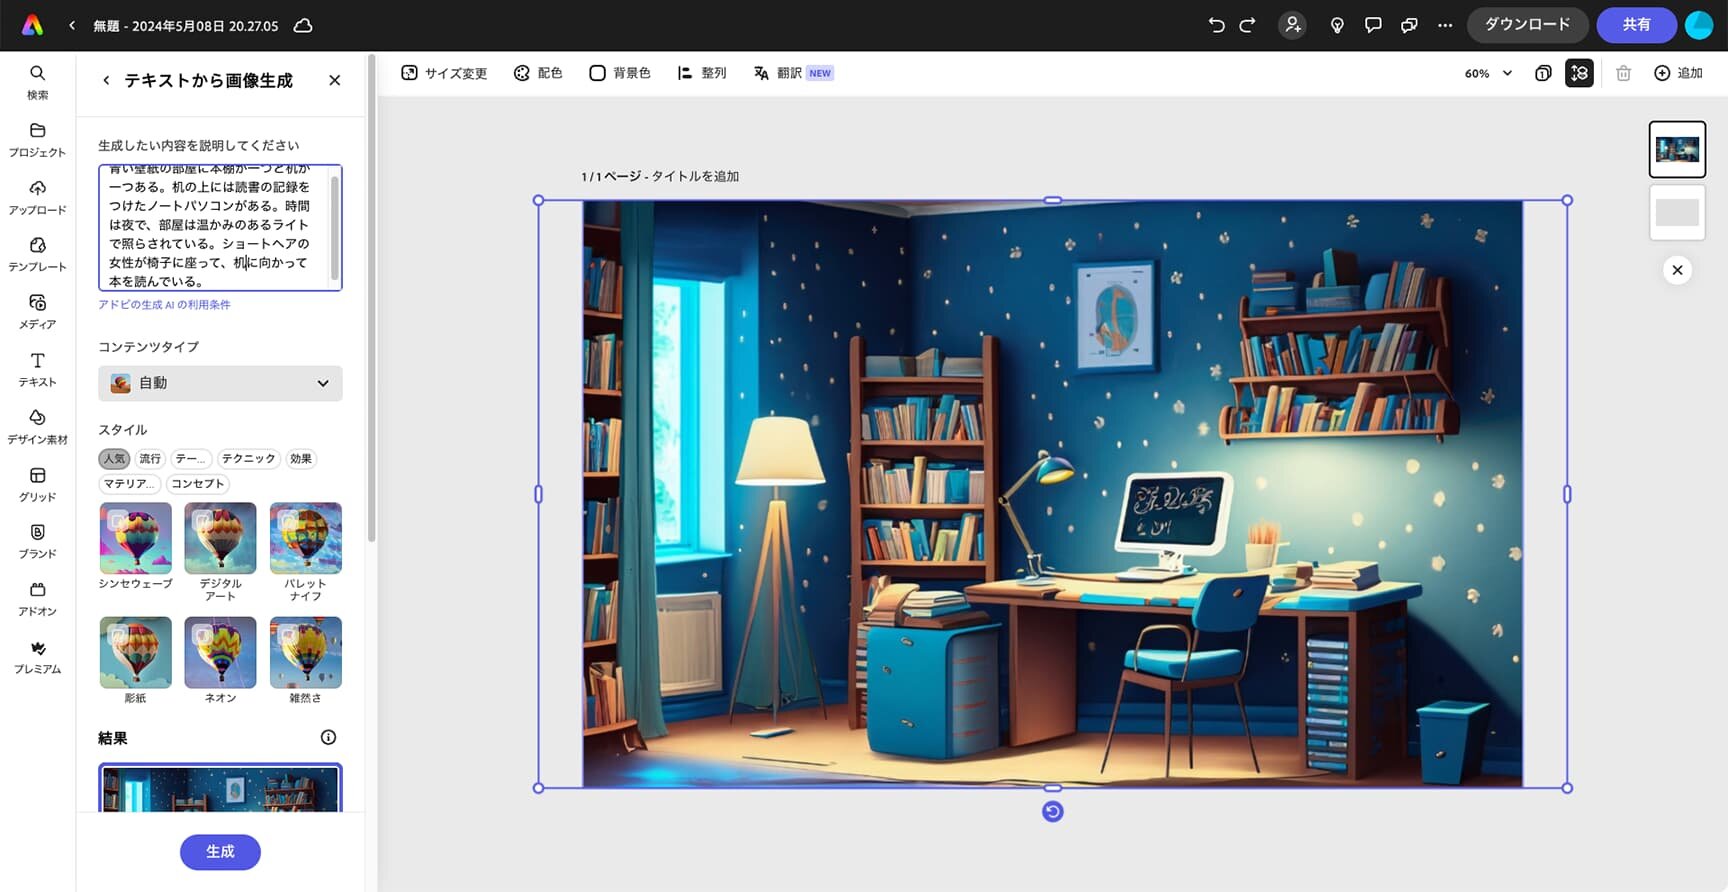This screenshot has width=1728, height=892.
Task: Click the ダウンロード download button
Action: [1527, 25]
